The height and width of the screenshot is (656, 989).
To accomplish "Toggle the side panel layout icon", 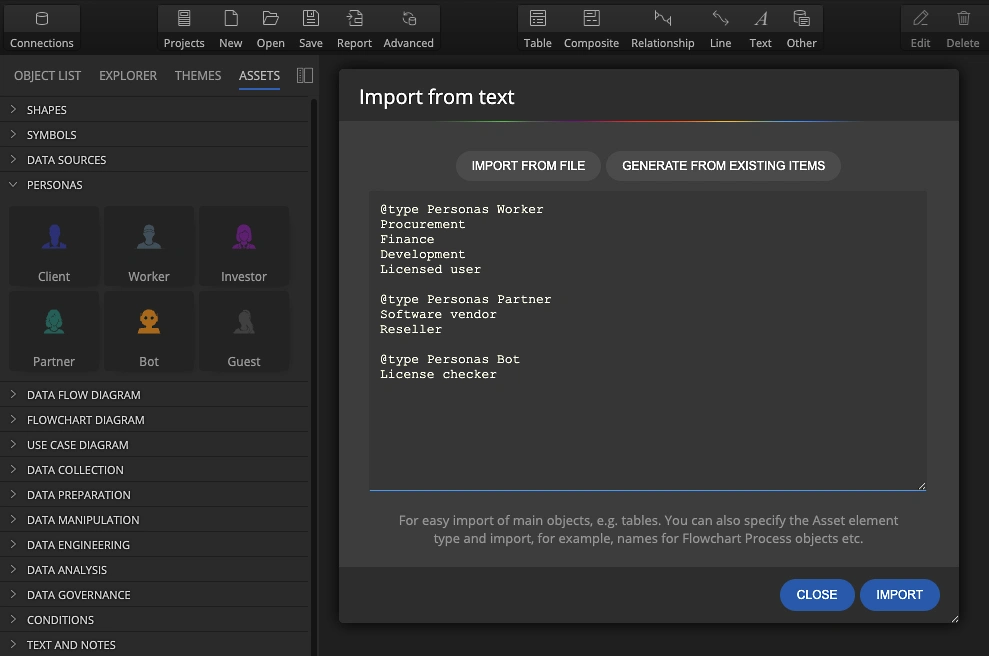I will [305, 76].
